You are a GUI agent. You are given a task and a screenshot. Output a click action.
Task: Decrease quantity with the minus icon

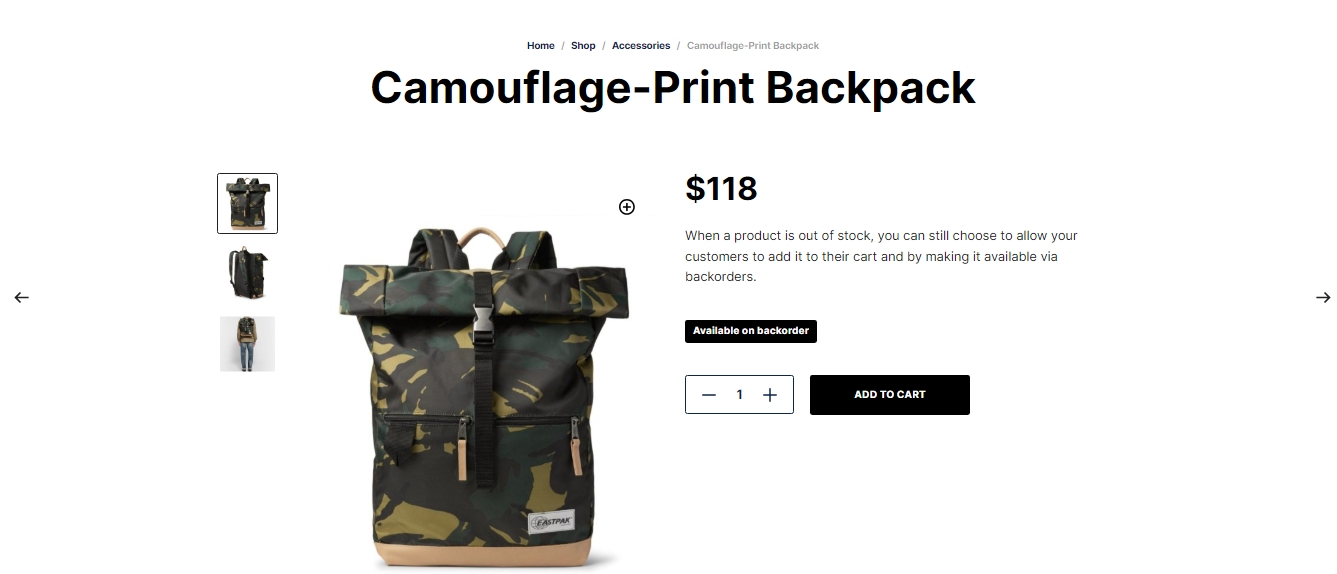pyautogui.click(x=709, y=395)
